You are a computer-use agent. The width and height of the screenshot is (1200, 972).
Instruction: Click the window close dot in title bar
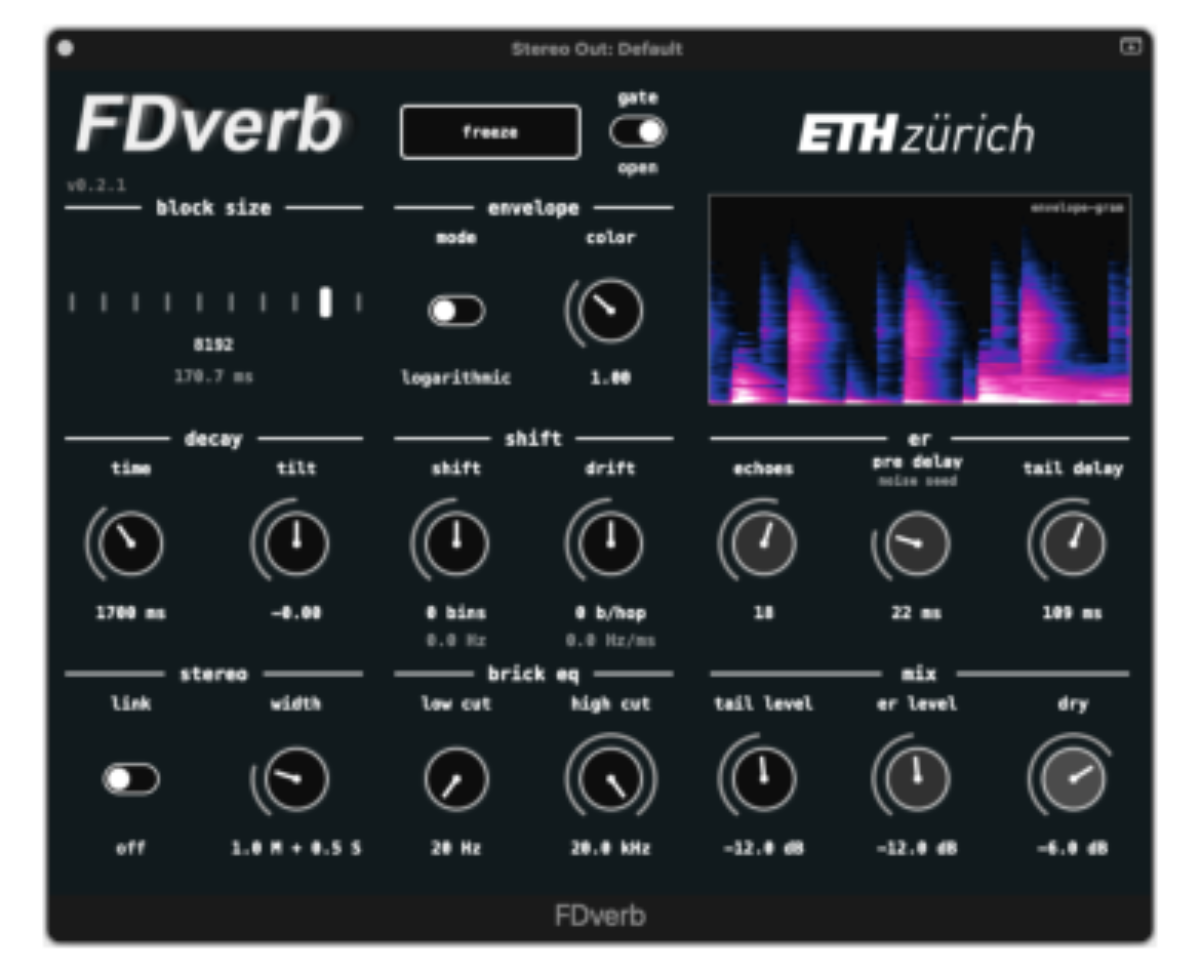[65, 48]
